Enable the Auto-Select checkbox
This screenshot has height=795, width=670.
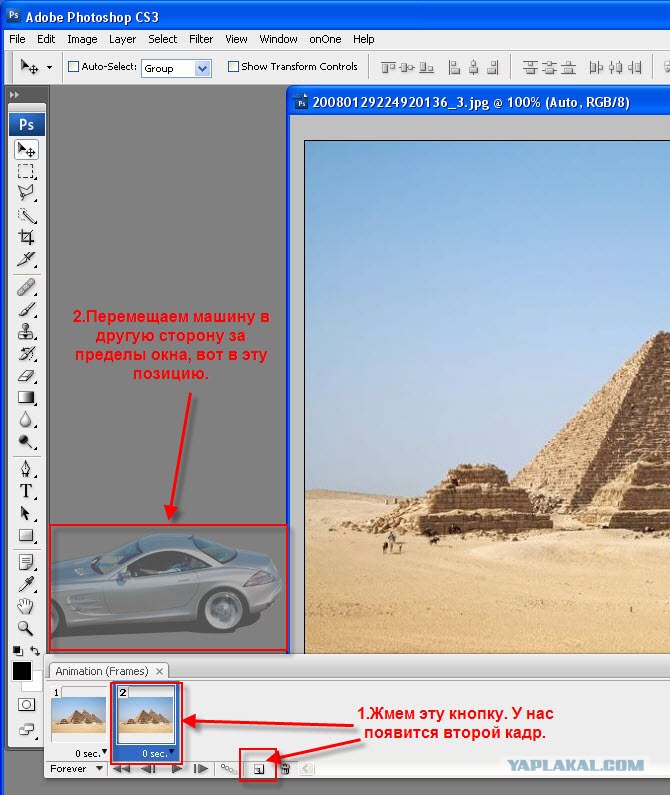tap(74, 66)
